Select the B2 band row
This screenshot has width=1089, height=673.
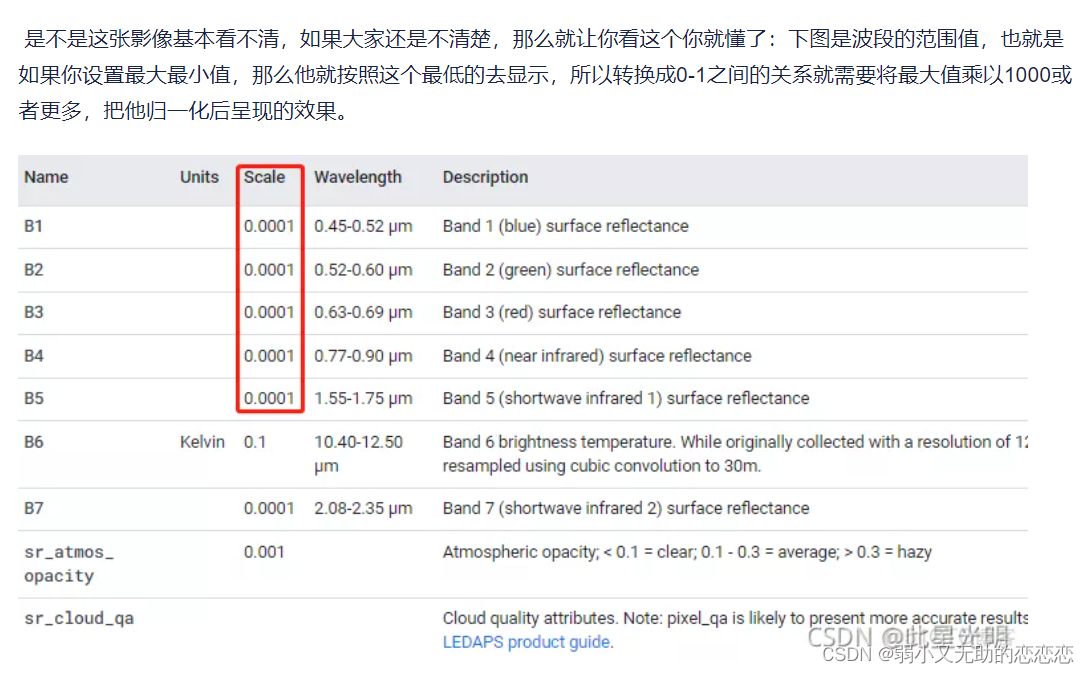tap(33, 270)
